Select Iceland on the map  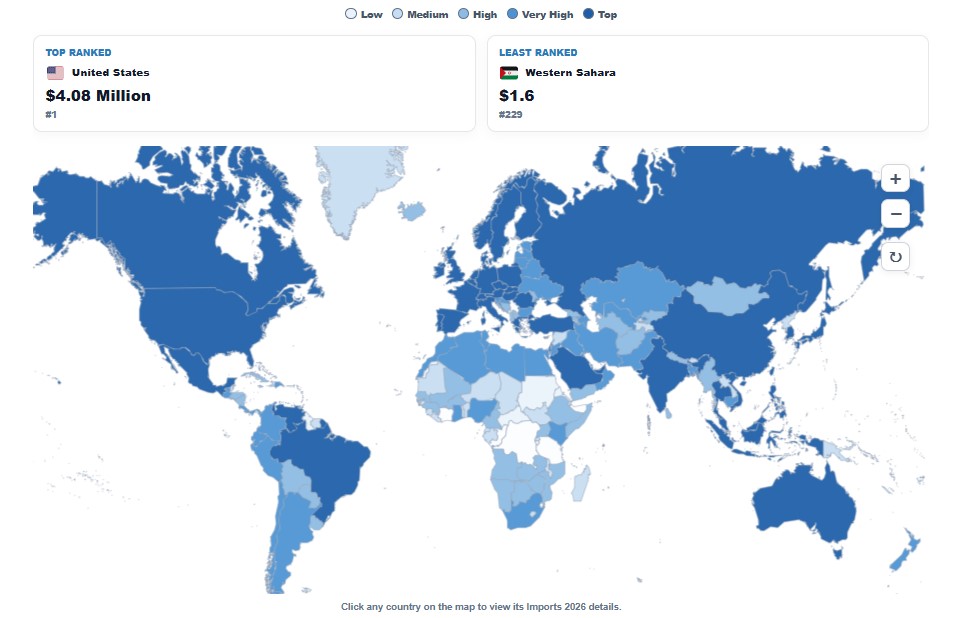point(412,211)
